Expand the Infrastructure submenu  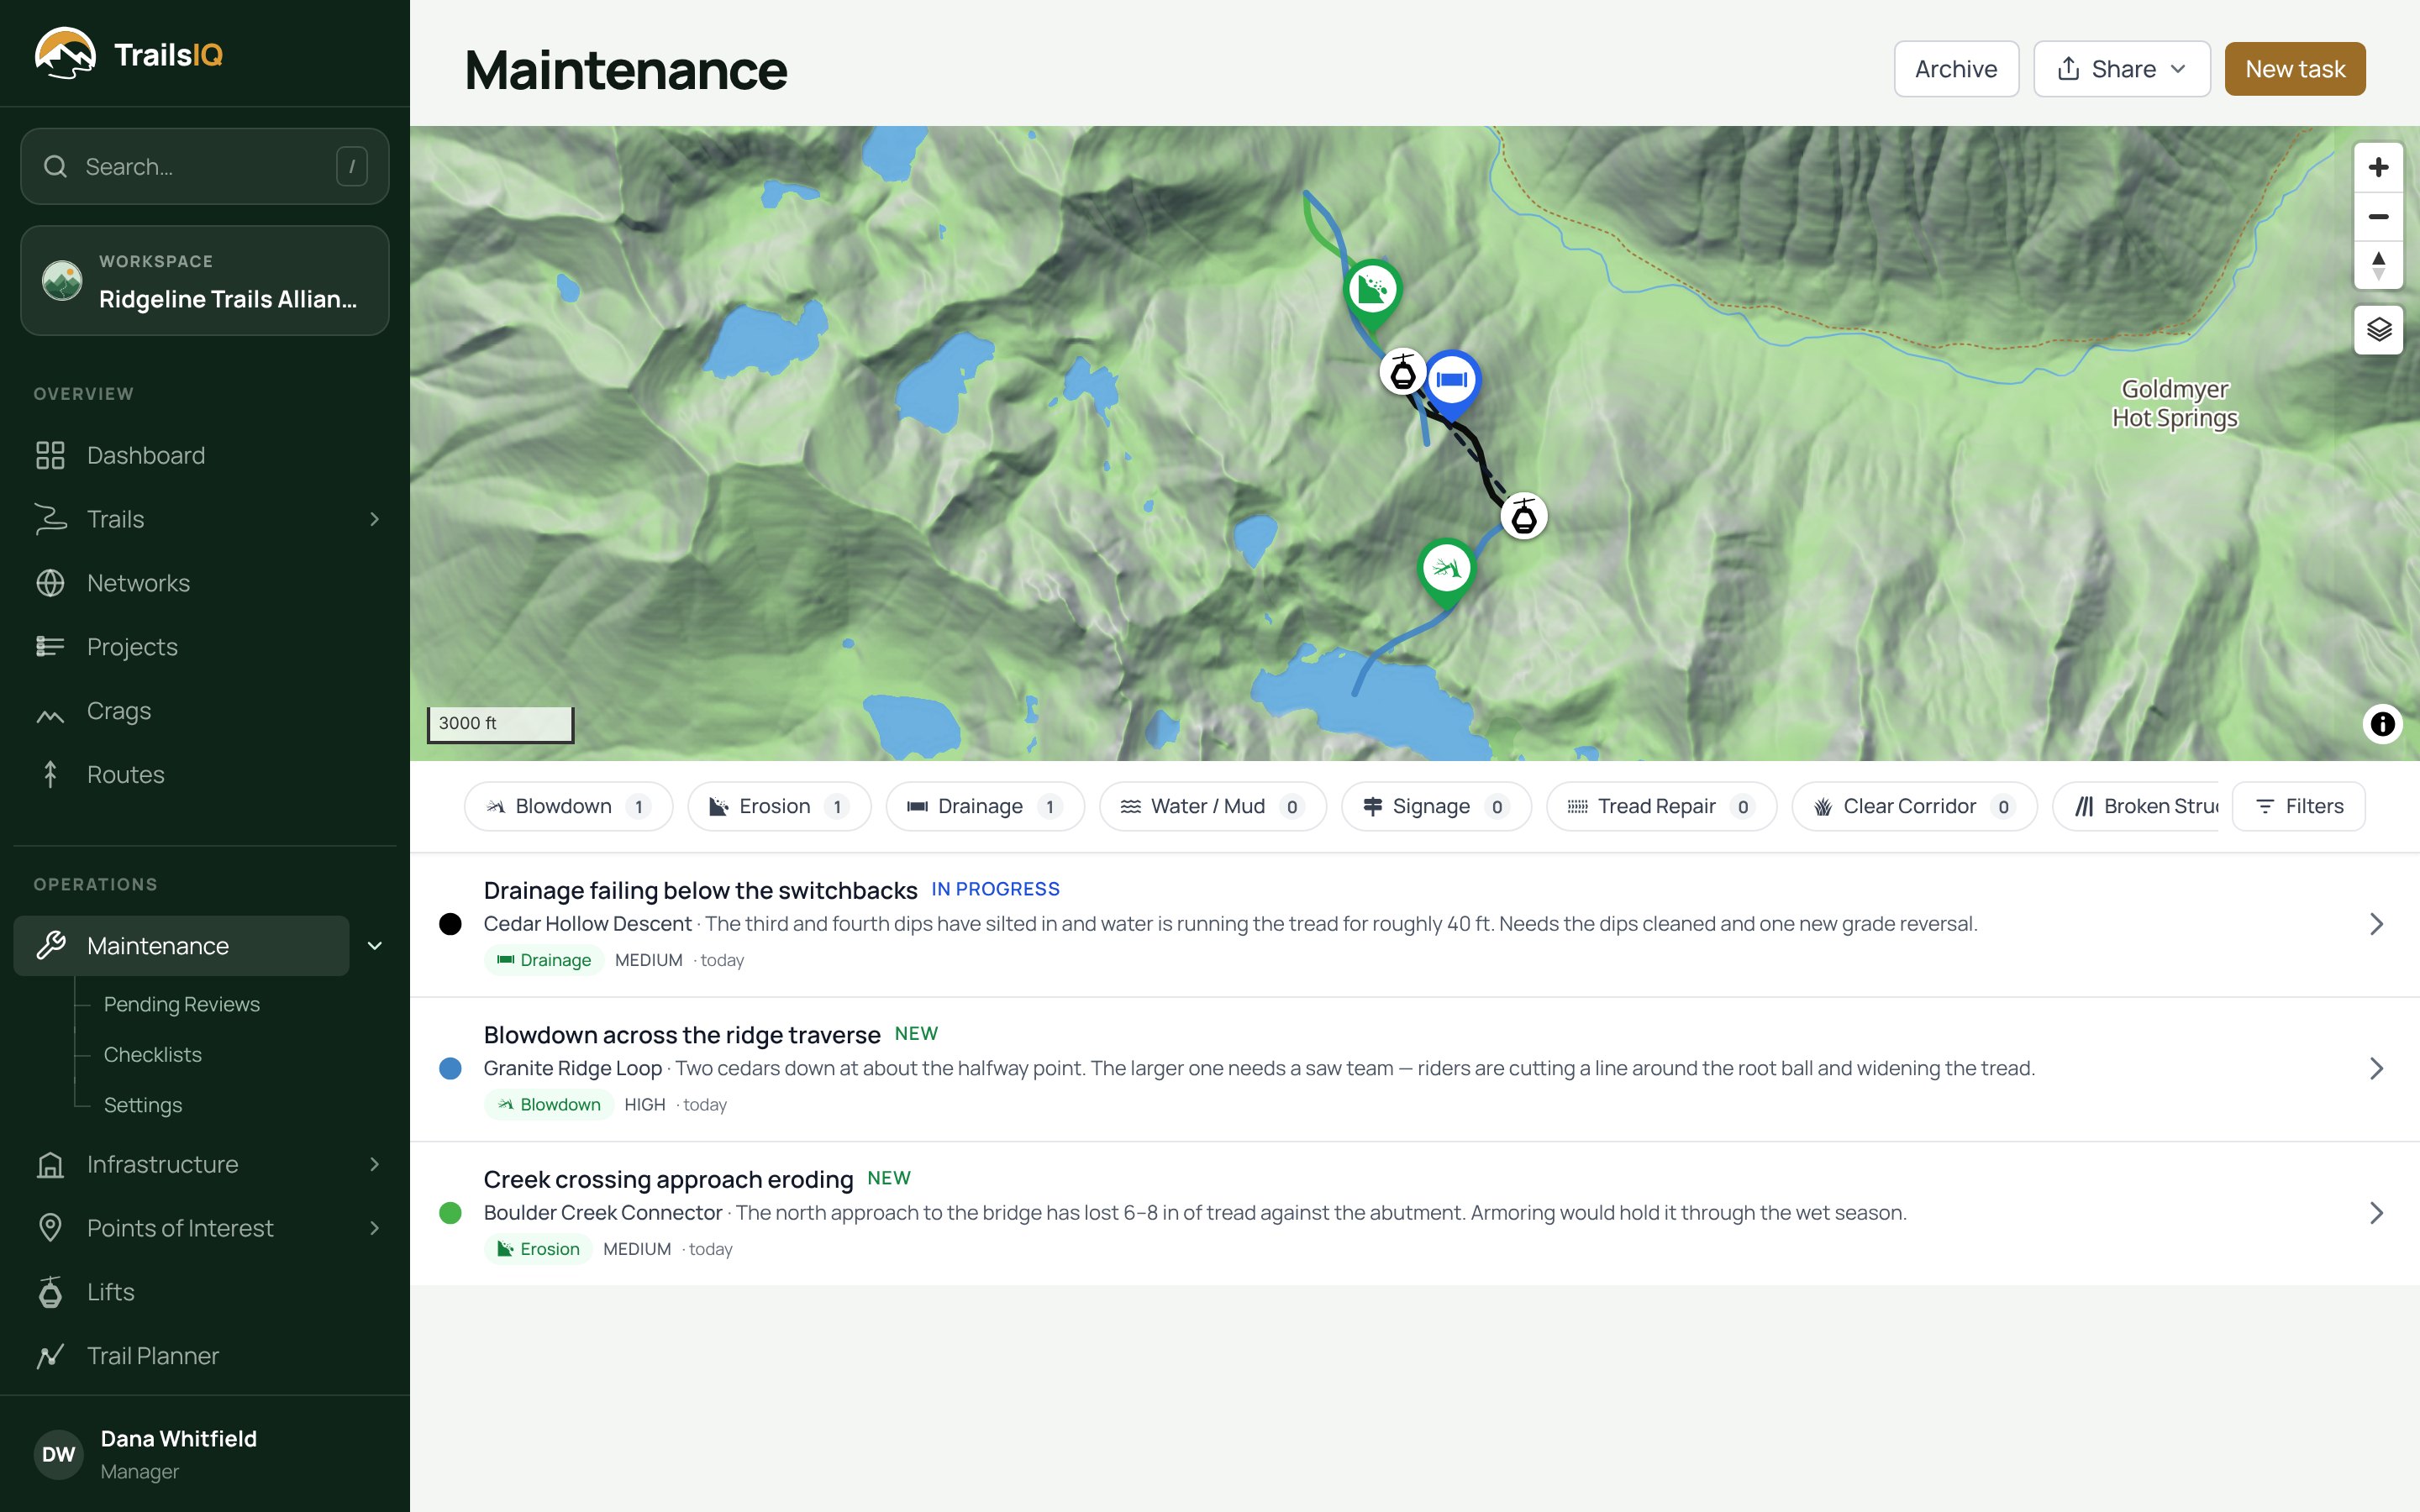(x=374, y=1164)
